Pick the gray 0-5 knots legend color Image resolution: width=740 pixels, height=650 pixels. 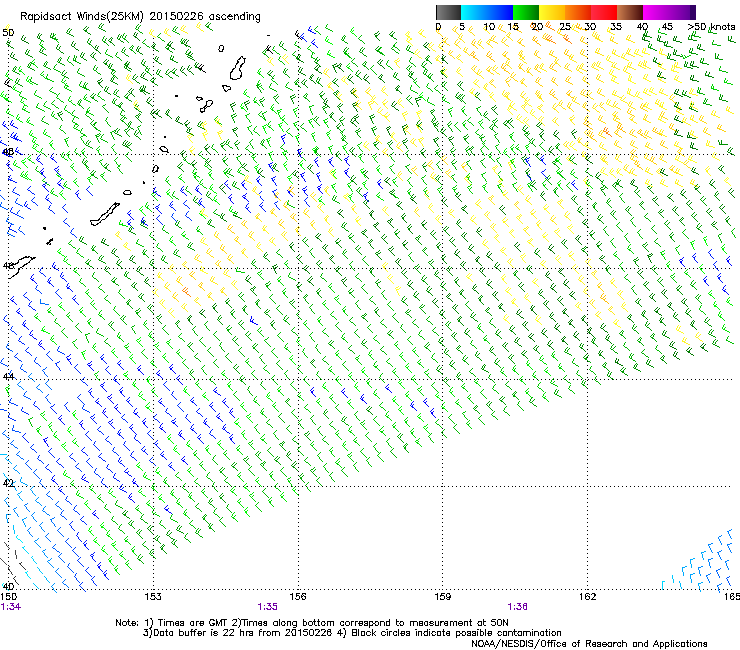(x=448, y=12)
